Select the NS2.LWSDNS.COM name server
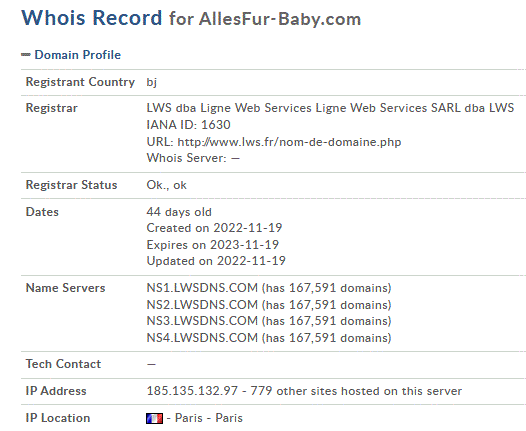This screenshot has width=526, height=431. coord(202,305)
